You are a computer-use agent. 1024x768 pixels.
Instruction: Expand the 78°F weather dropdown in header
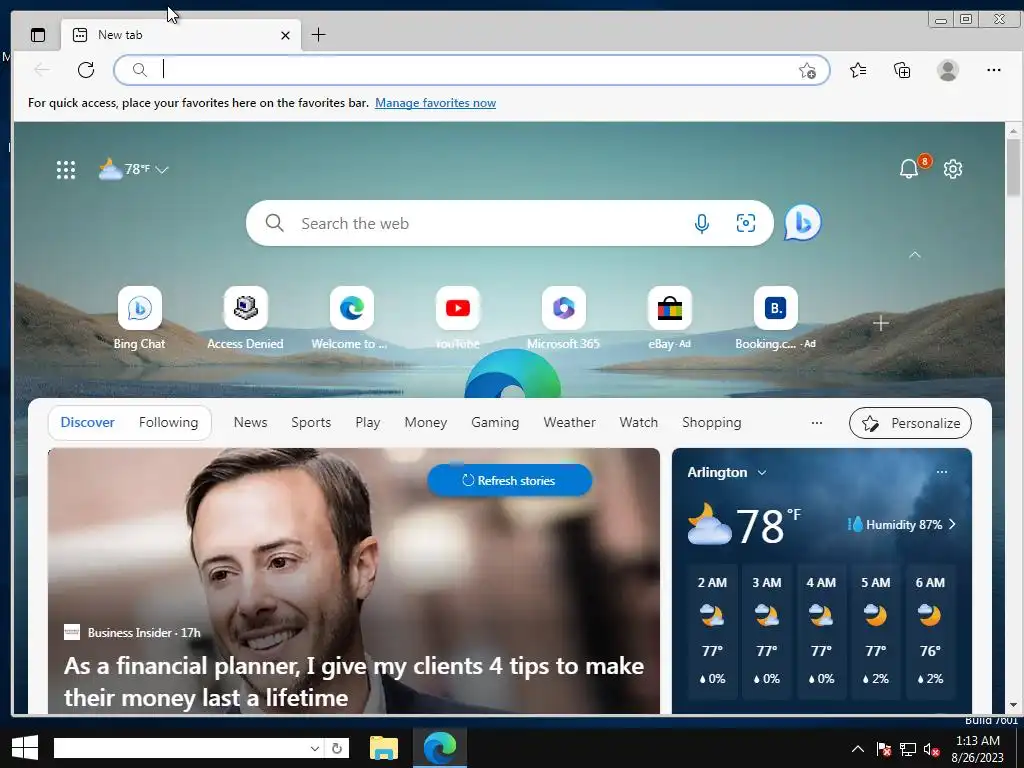162,170
